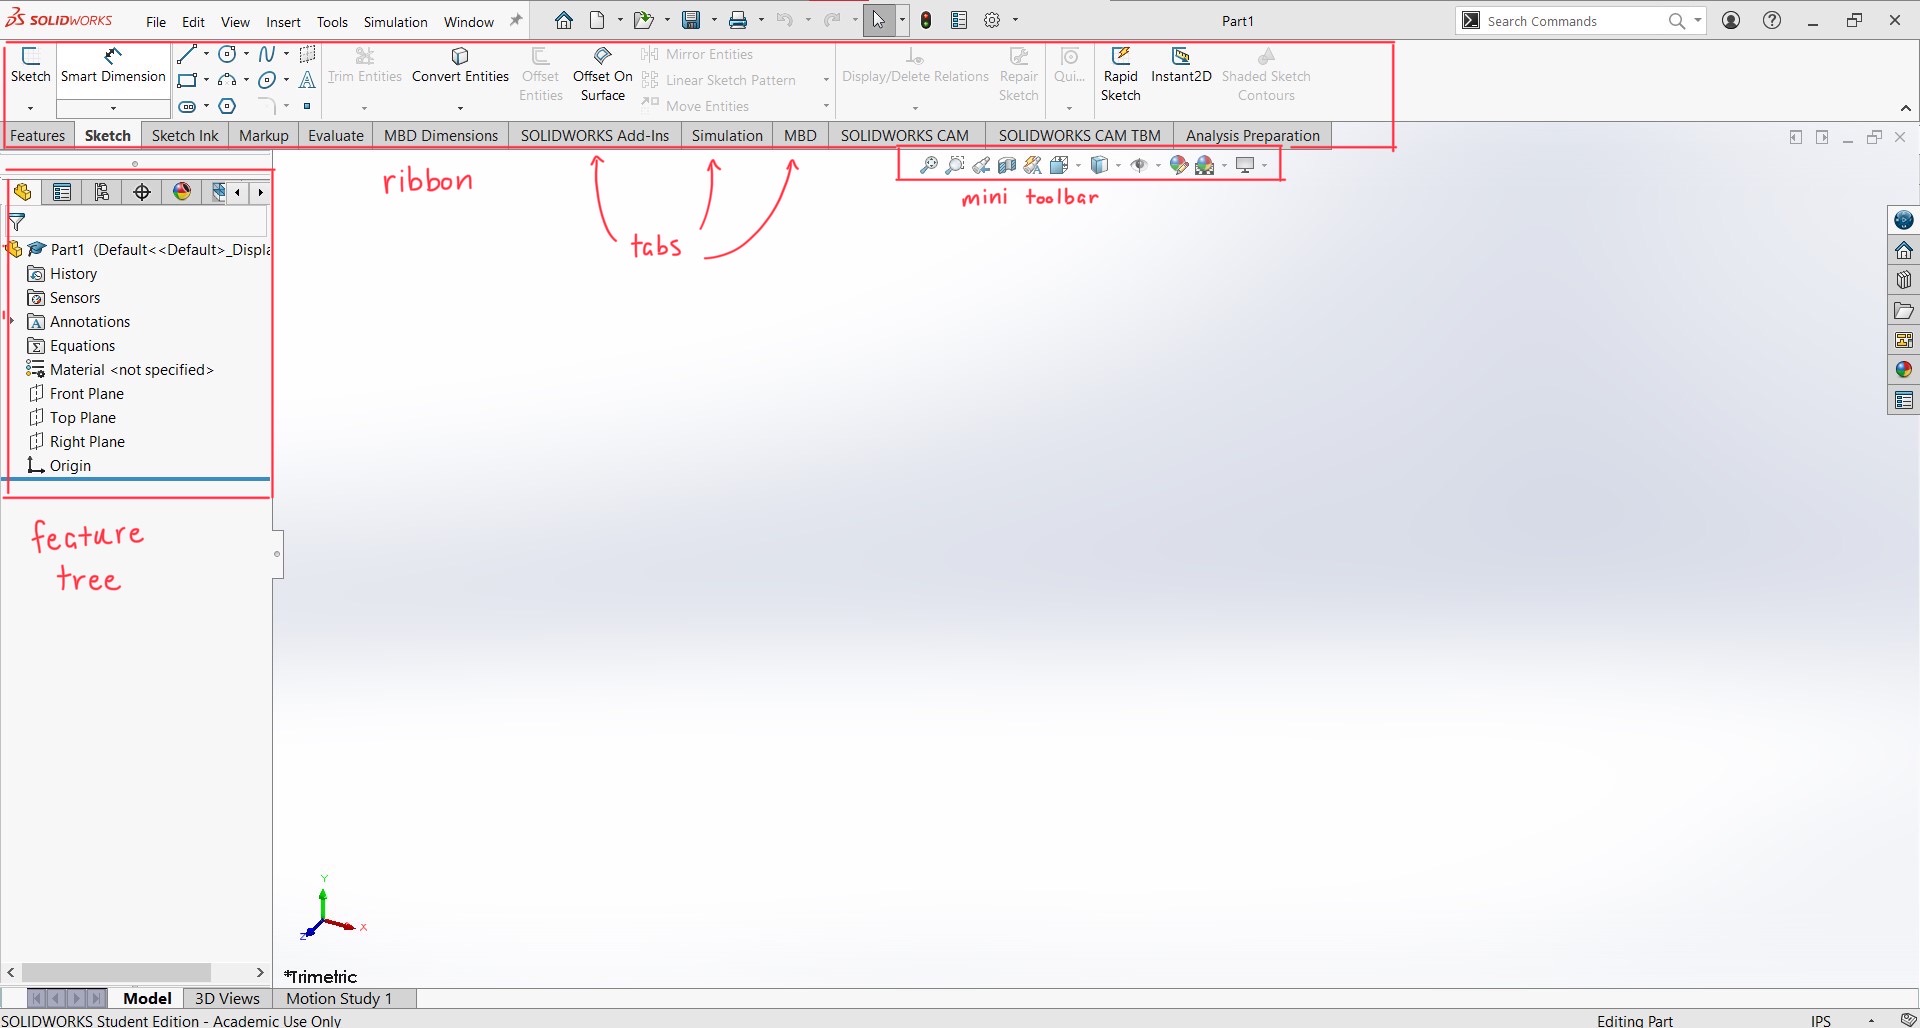
Task: Click the Convert Entities icon
Action: pyautogui.click(x=460, y=65)
